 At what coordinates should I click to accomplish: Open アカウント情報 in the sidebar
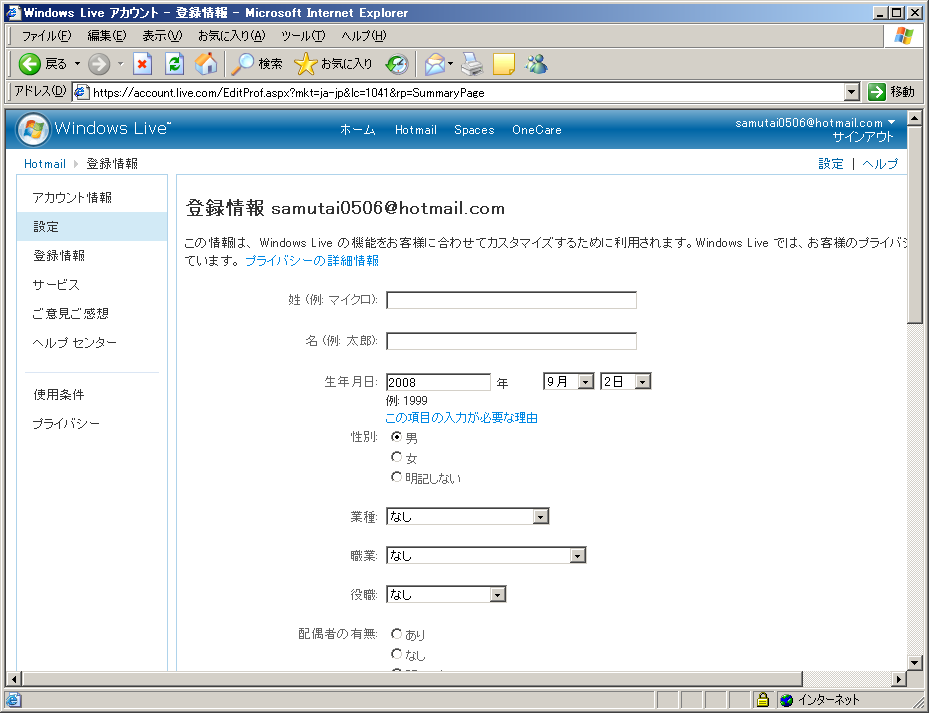pos(72,197)
